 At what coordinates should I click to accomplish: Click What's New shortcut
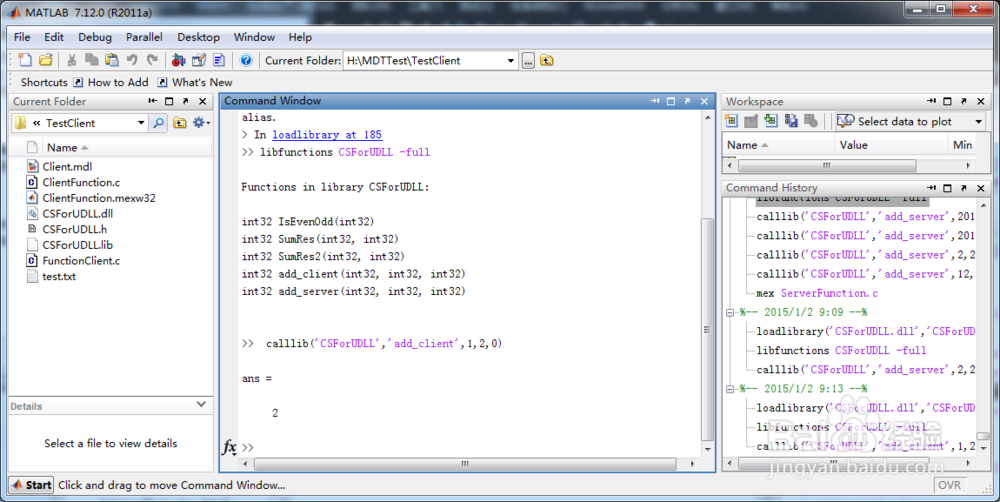[x=195, y=82]
